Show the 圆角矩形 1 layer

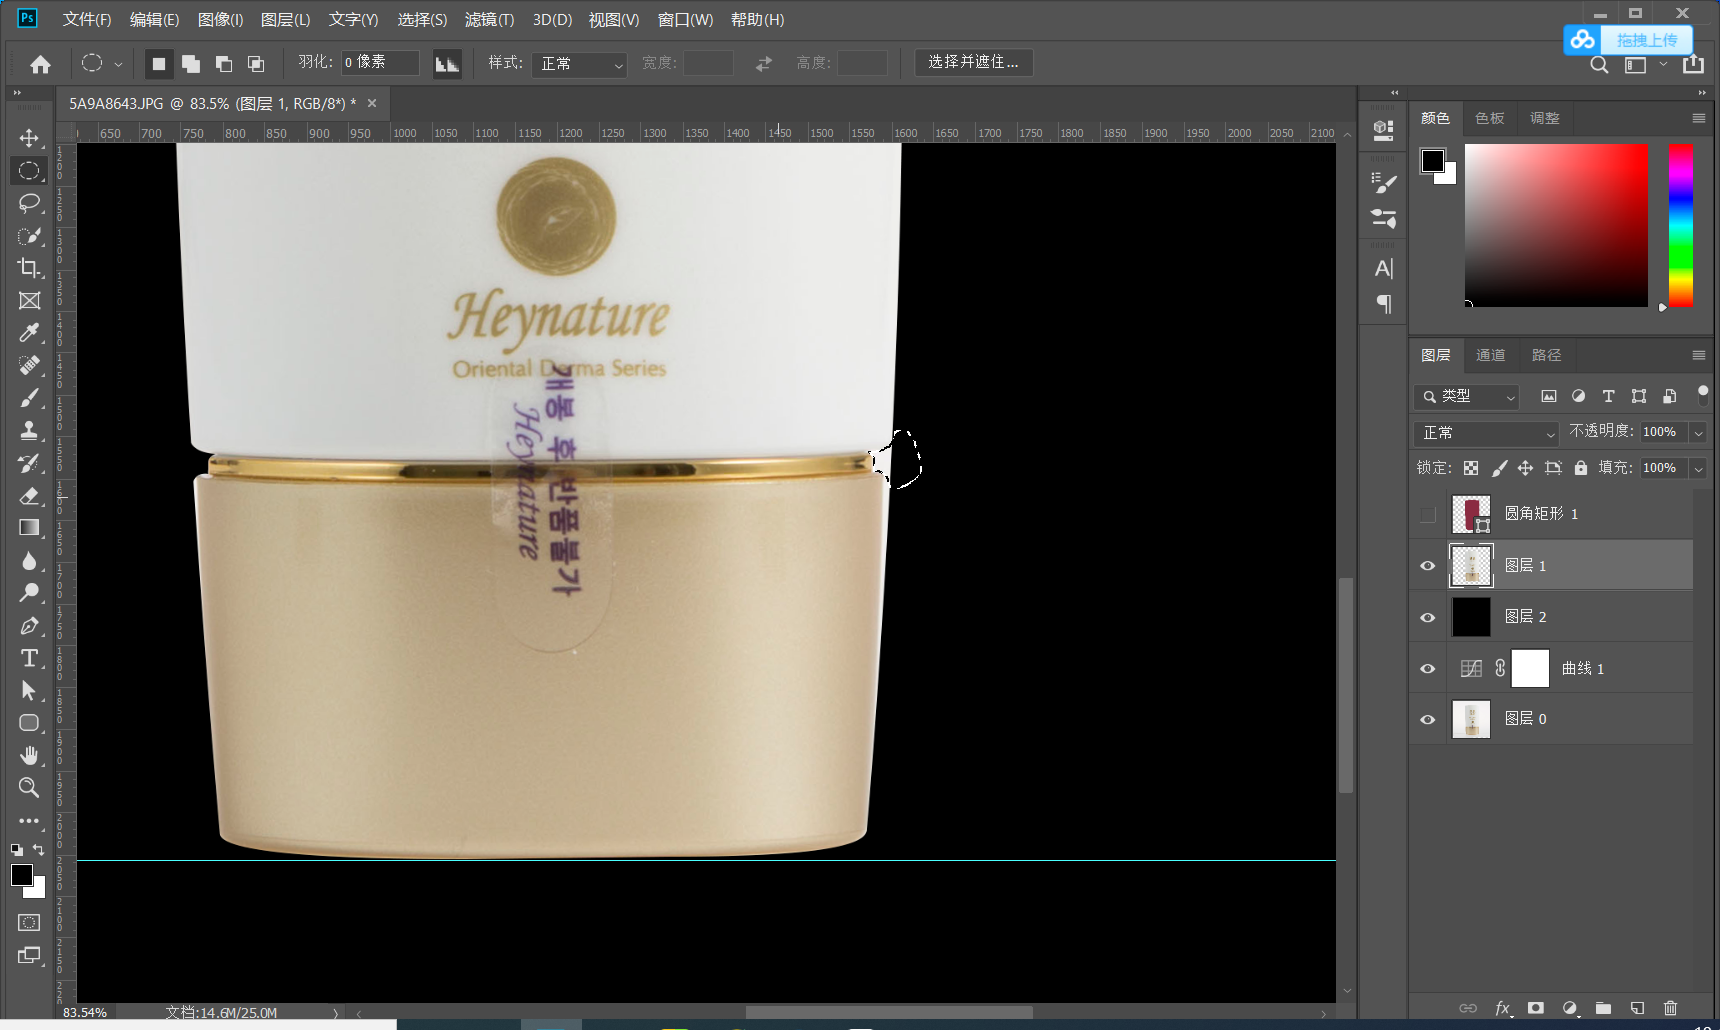click(x=1428, y=514)
